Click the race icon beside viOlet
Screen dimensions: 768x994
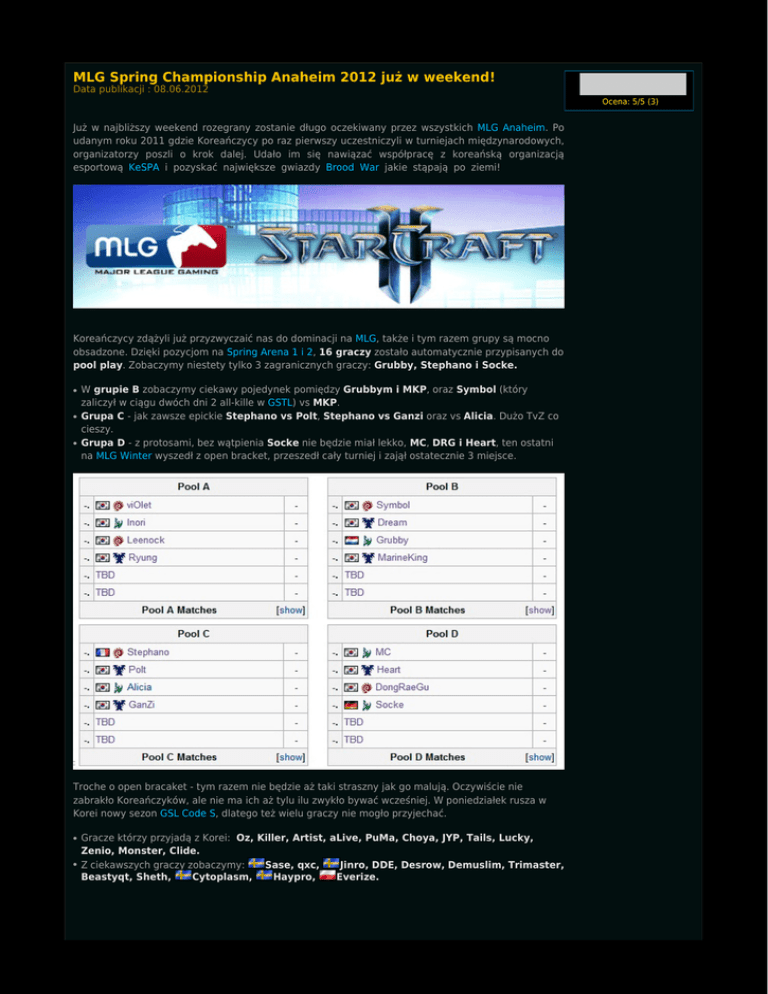[118, 505]
